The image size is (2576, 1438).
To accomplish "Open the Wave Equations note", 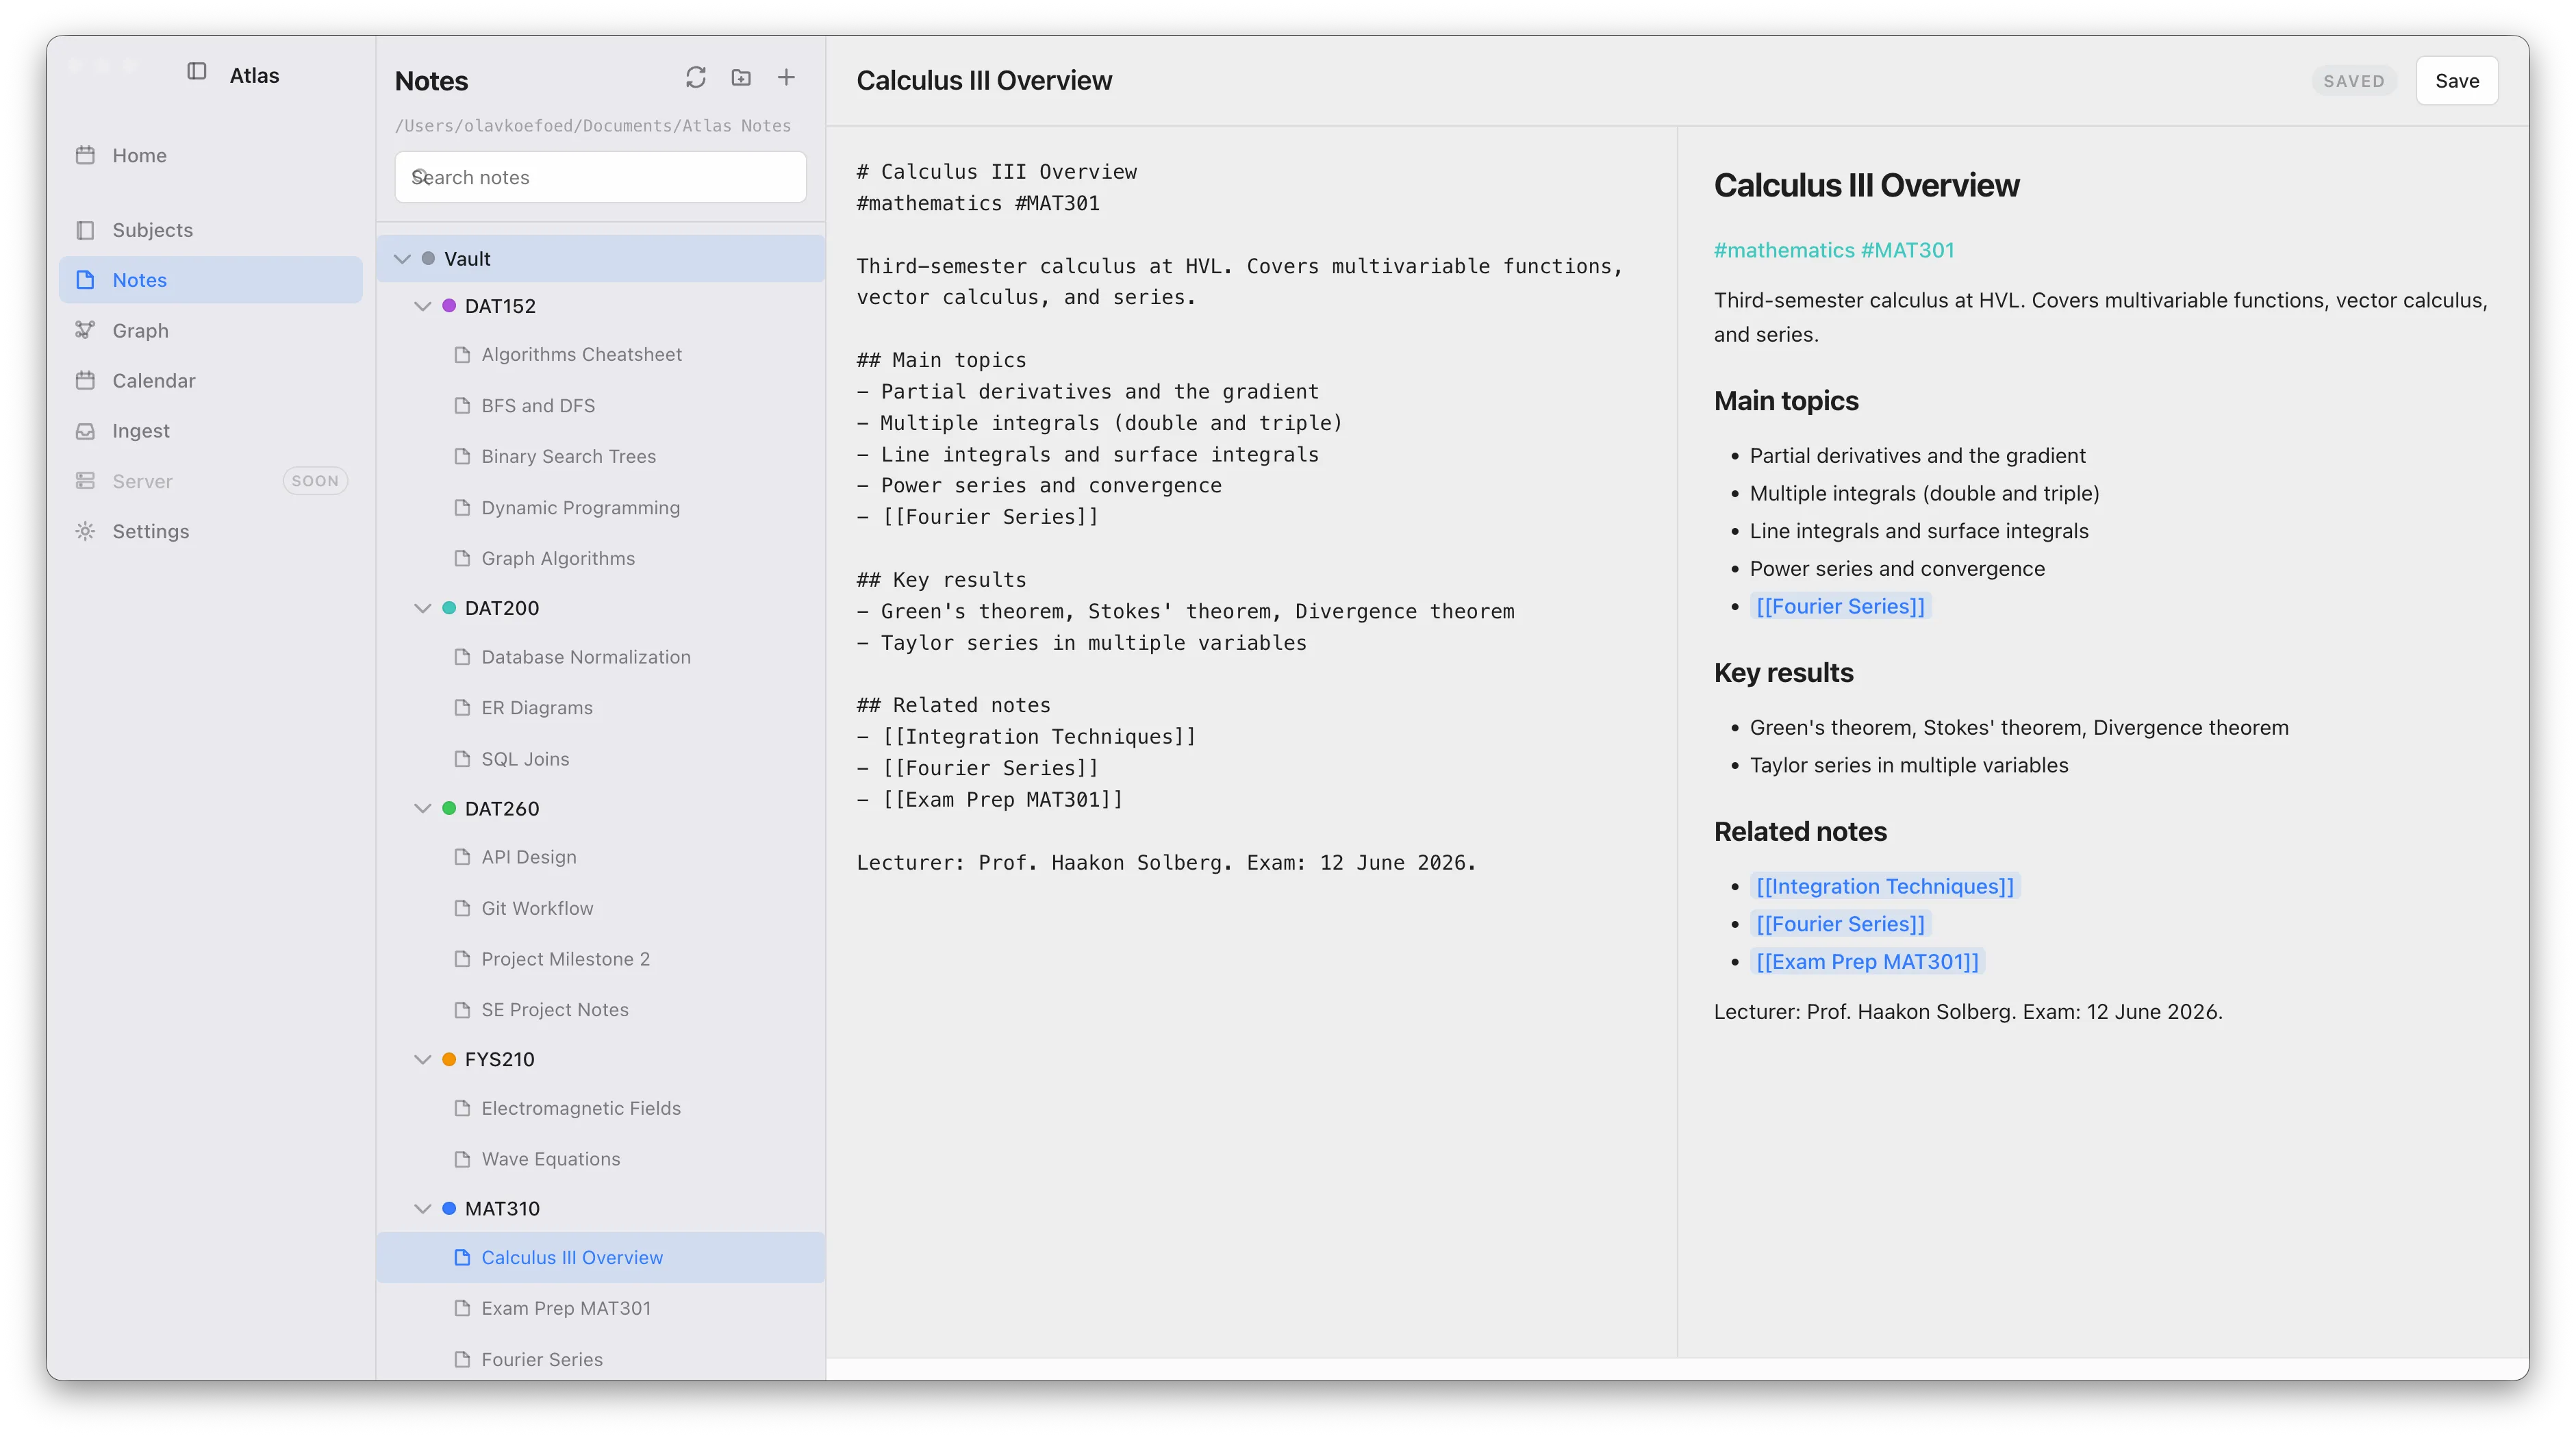I will click(x=600, y=1159).
